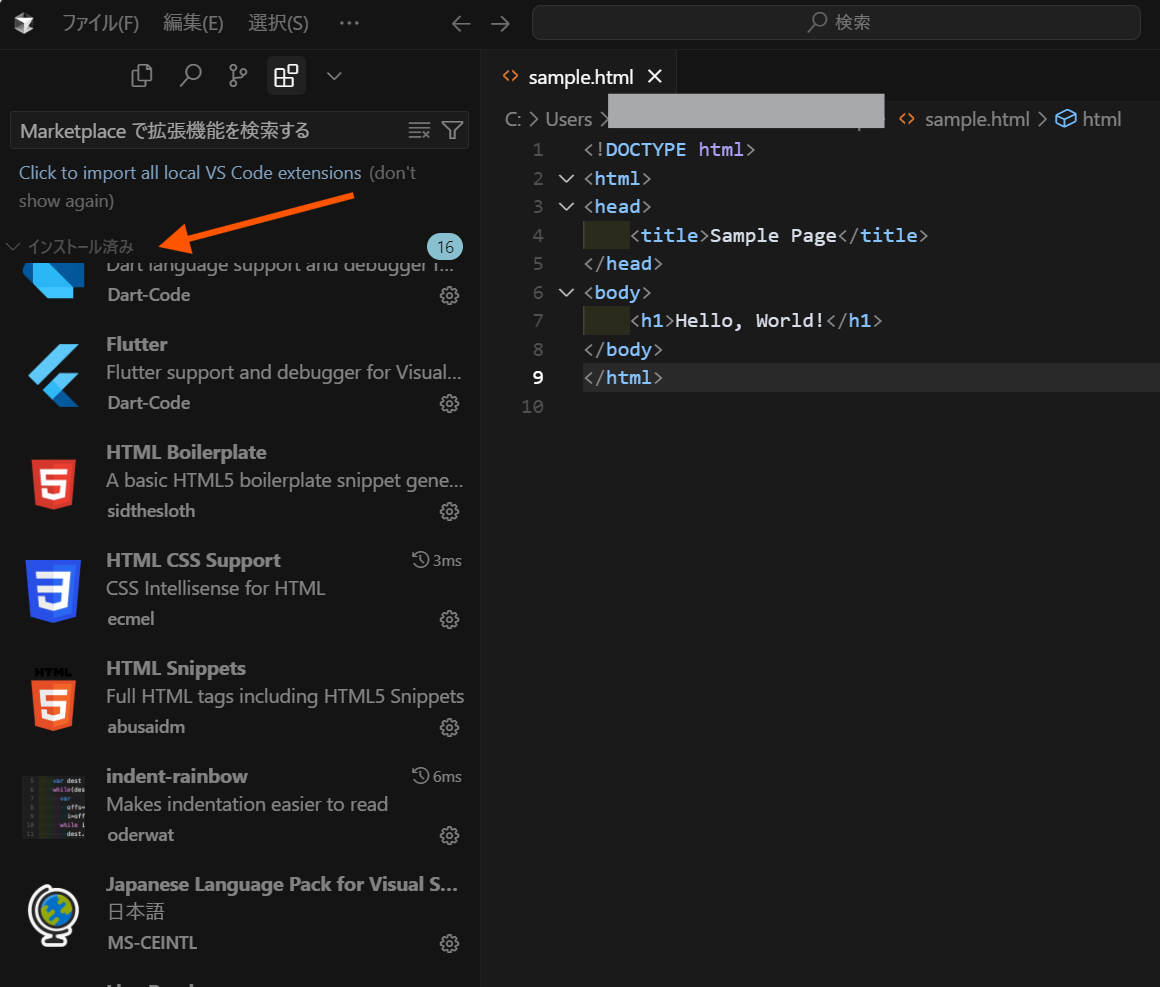The height and width of the screenshot is (987, 1160).
Task: Select the HTML CSS Support extension entry
Action: pos(240,590)
